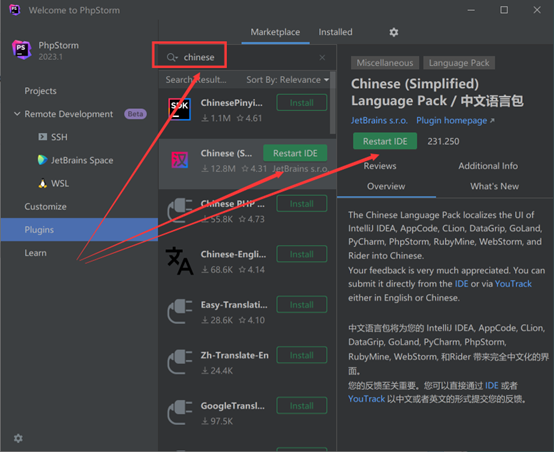Click the Chinese PHP plugin plug icon
The image size is (554, 452).
(x=179, y=210)
